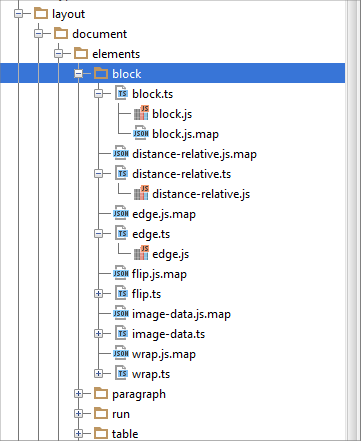Click the JS icon of distance-relative.js
The image size is (361, 441).
(x=141, y=193)
